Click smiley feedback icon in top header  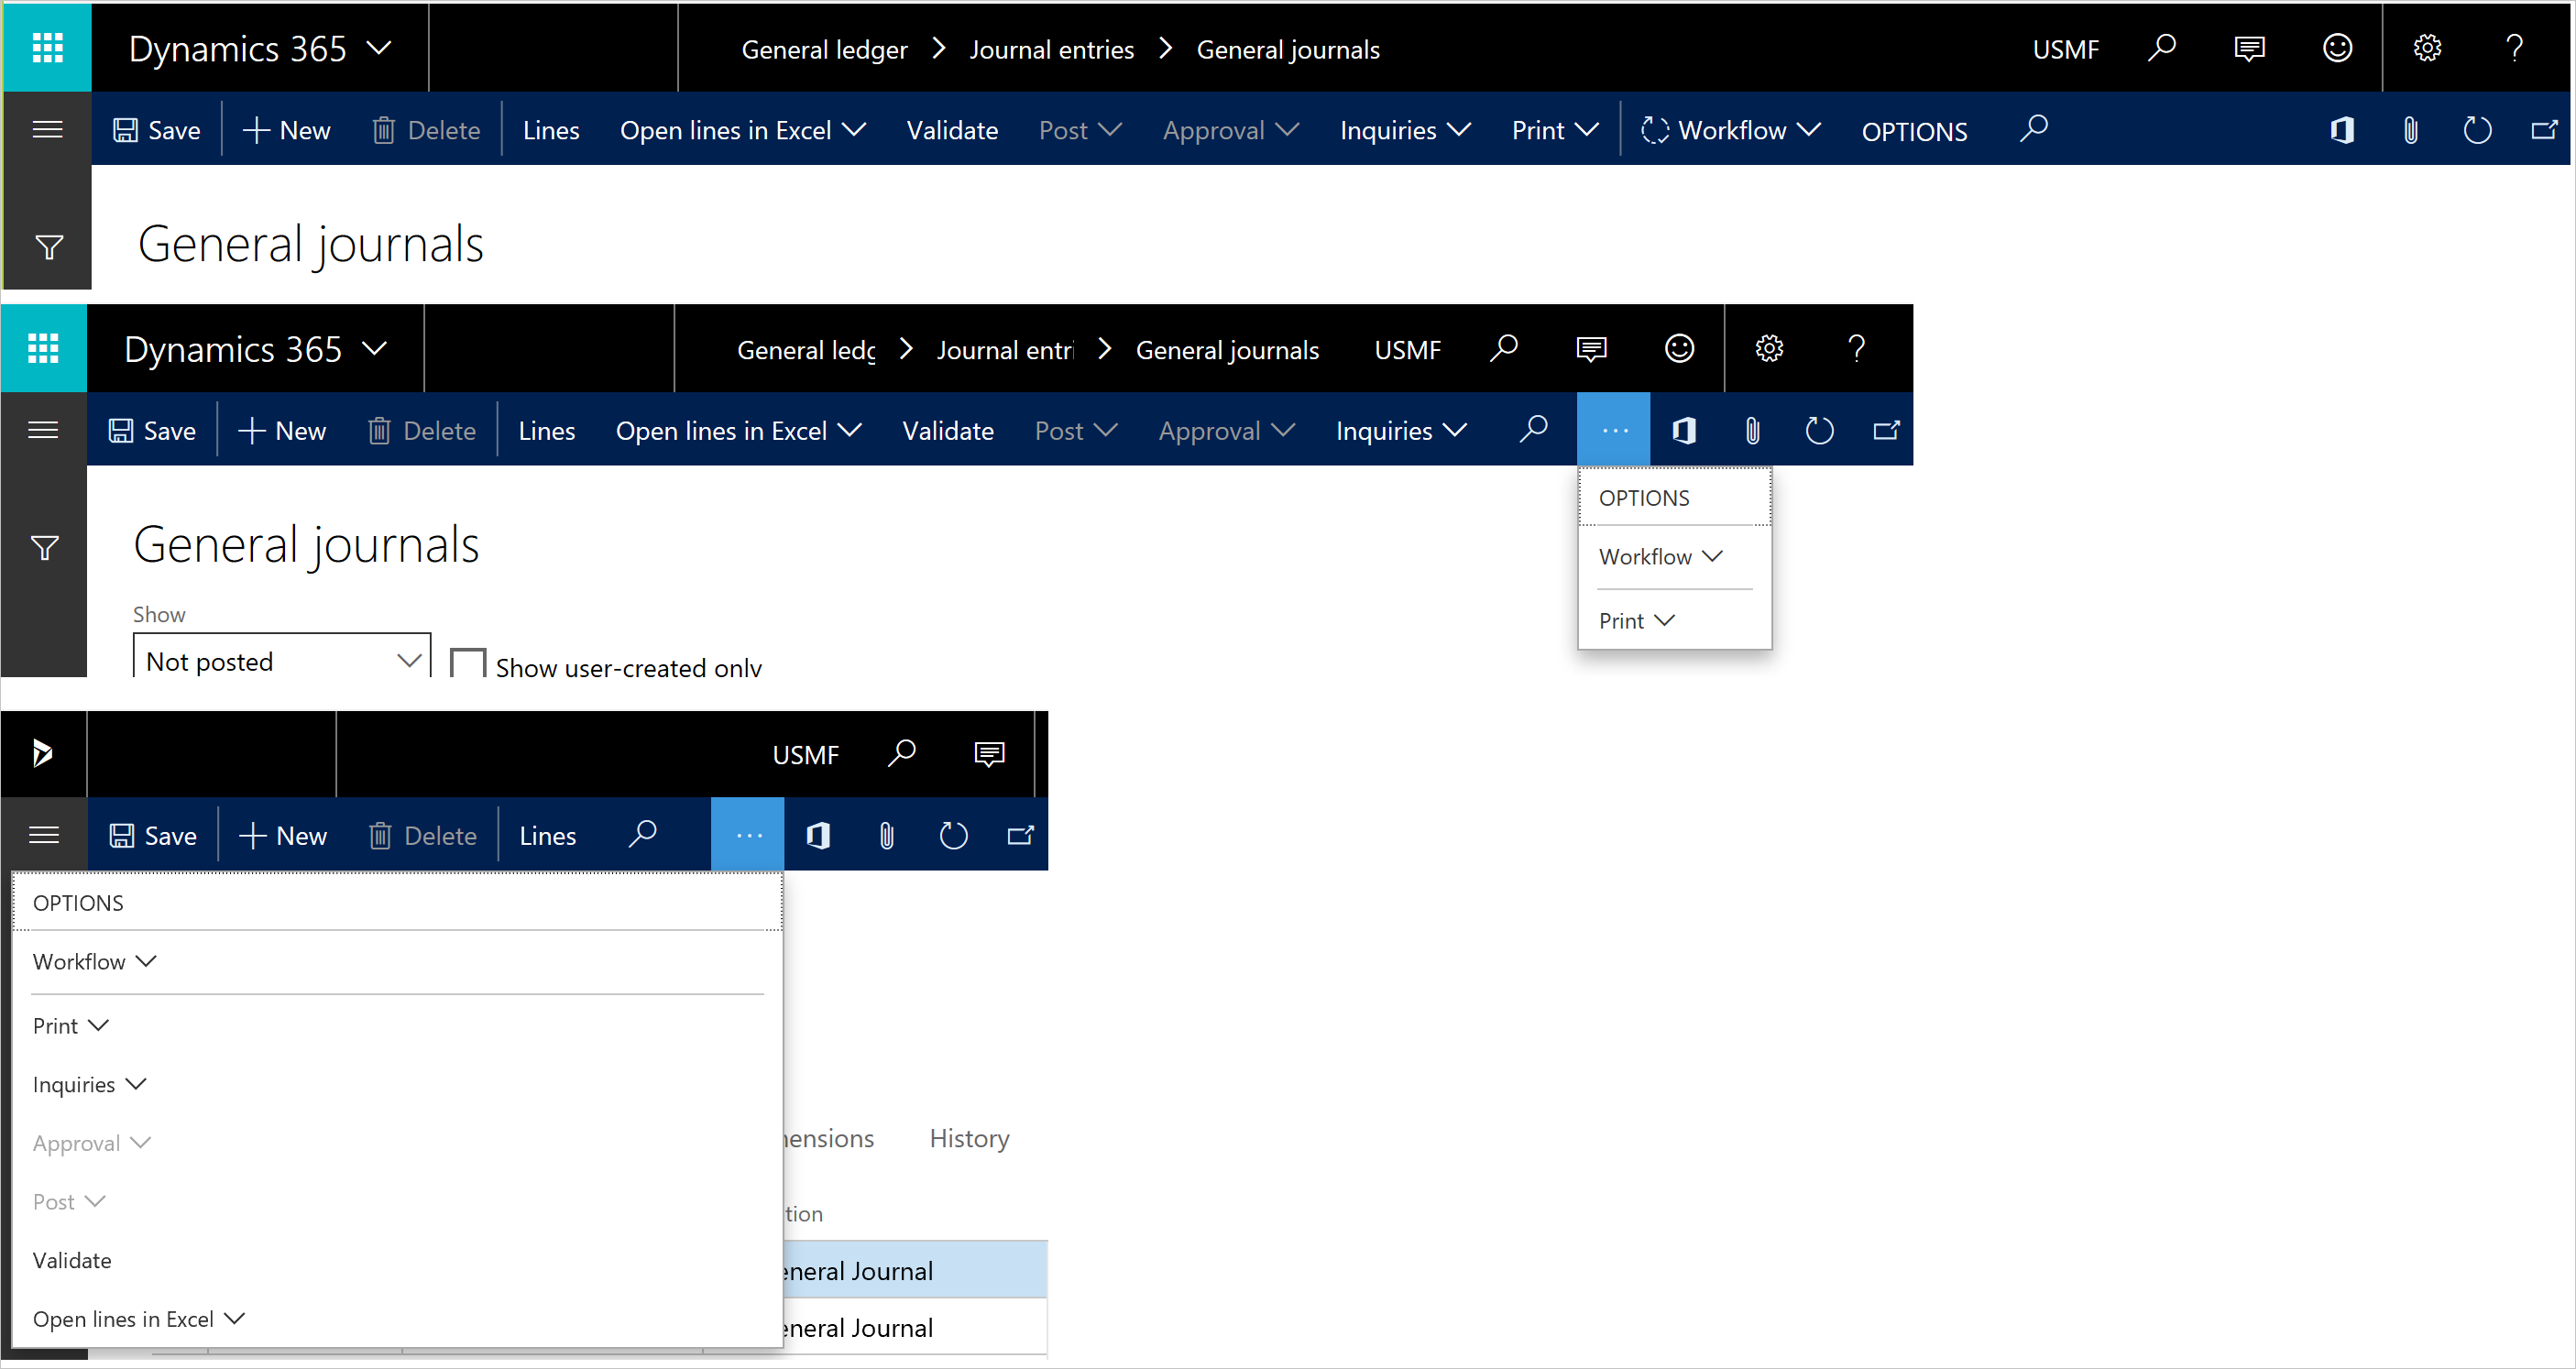(2337, 48)
